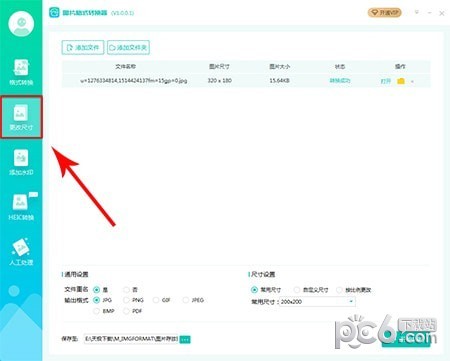Image resolution: width=450 pixels, height=361 pixels.
Task: Select the 更改尺寸 resize tool in sidebar
Action: [x=21, y=117]
